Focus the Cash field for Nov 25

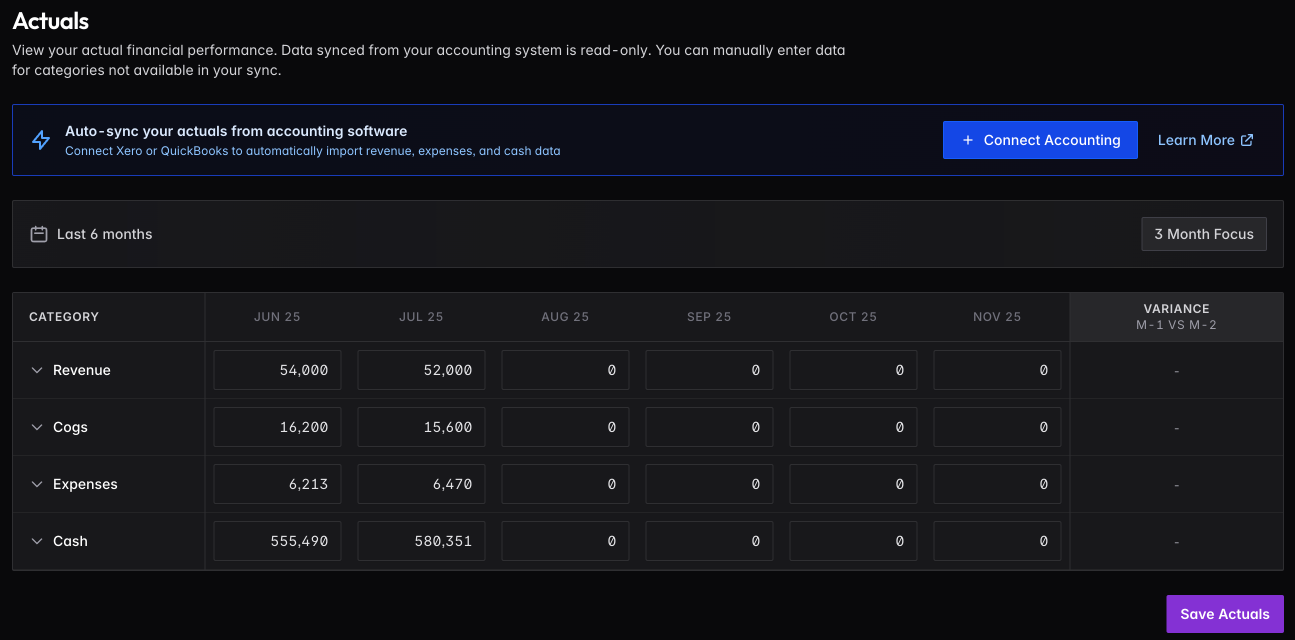(997, 541)
